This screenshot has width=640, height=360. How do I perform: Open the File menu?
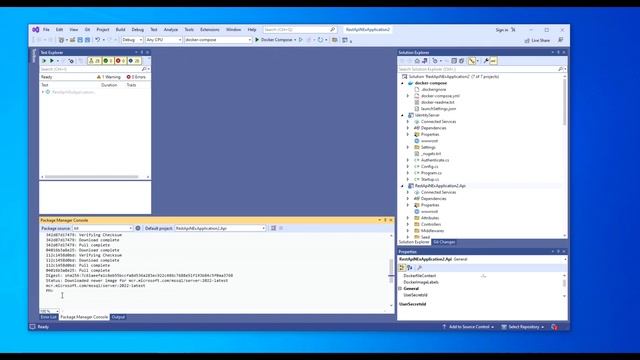46,30
